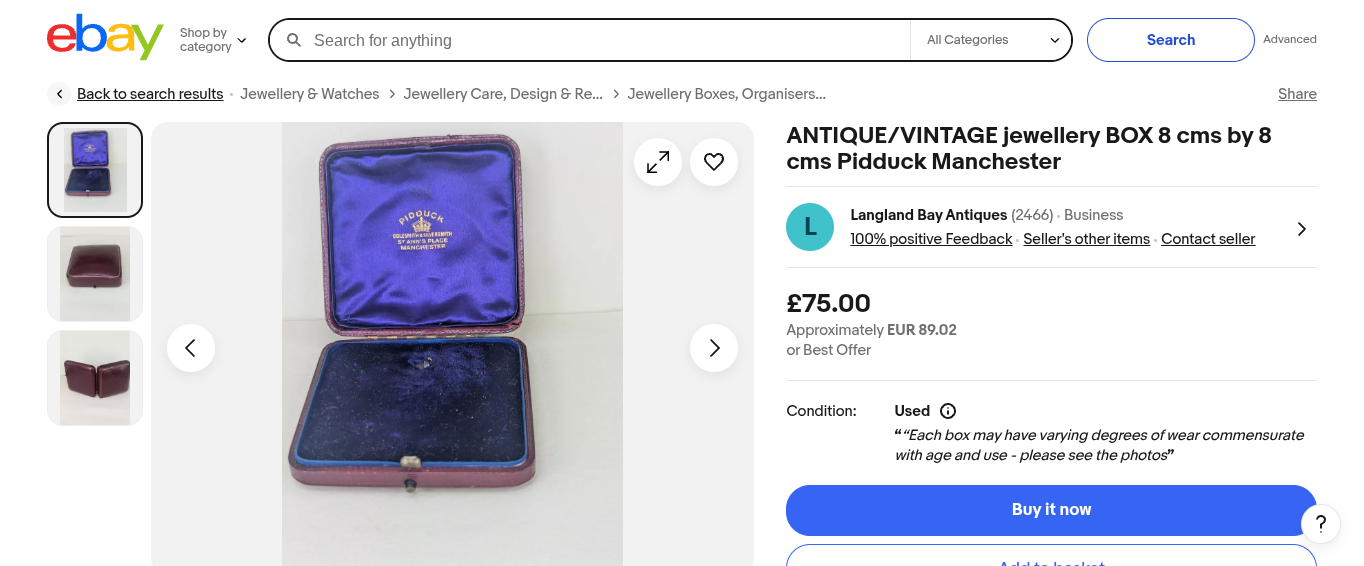Click the seller avatar circle with L
This screenshot has width=1364, height=566.
coord(810,227)
